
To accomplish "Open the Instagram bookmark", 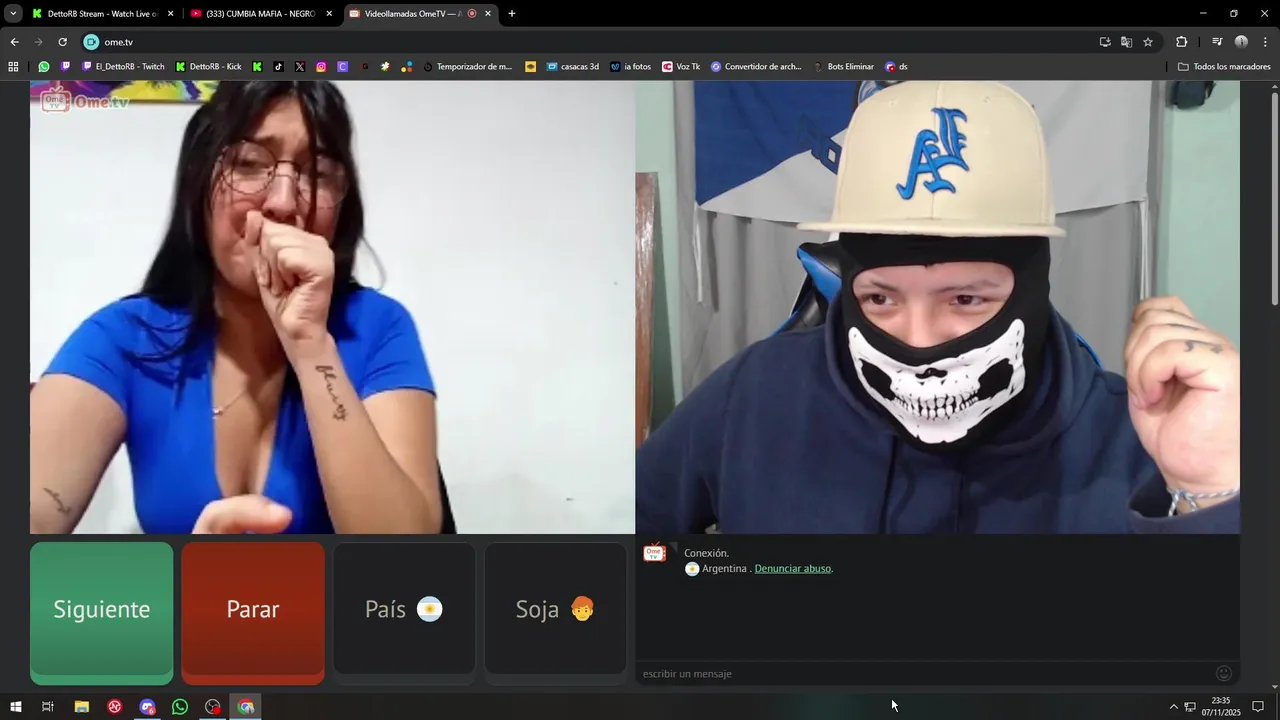I will click(321, 67).
